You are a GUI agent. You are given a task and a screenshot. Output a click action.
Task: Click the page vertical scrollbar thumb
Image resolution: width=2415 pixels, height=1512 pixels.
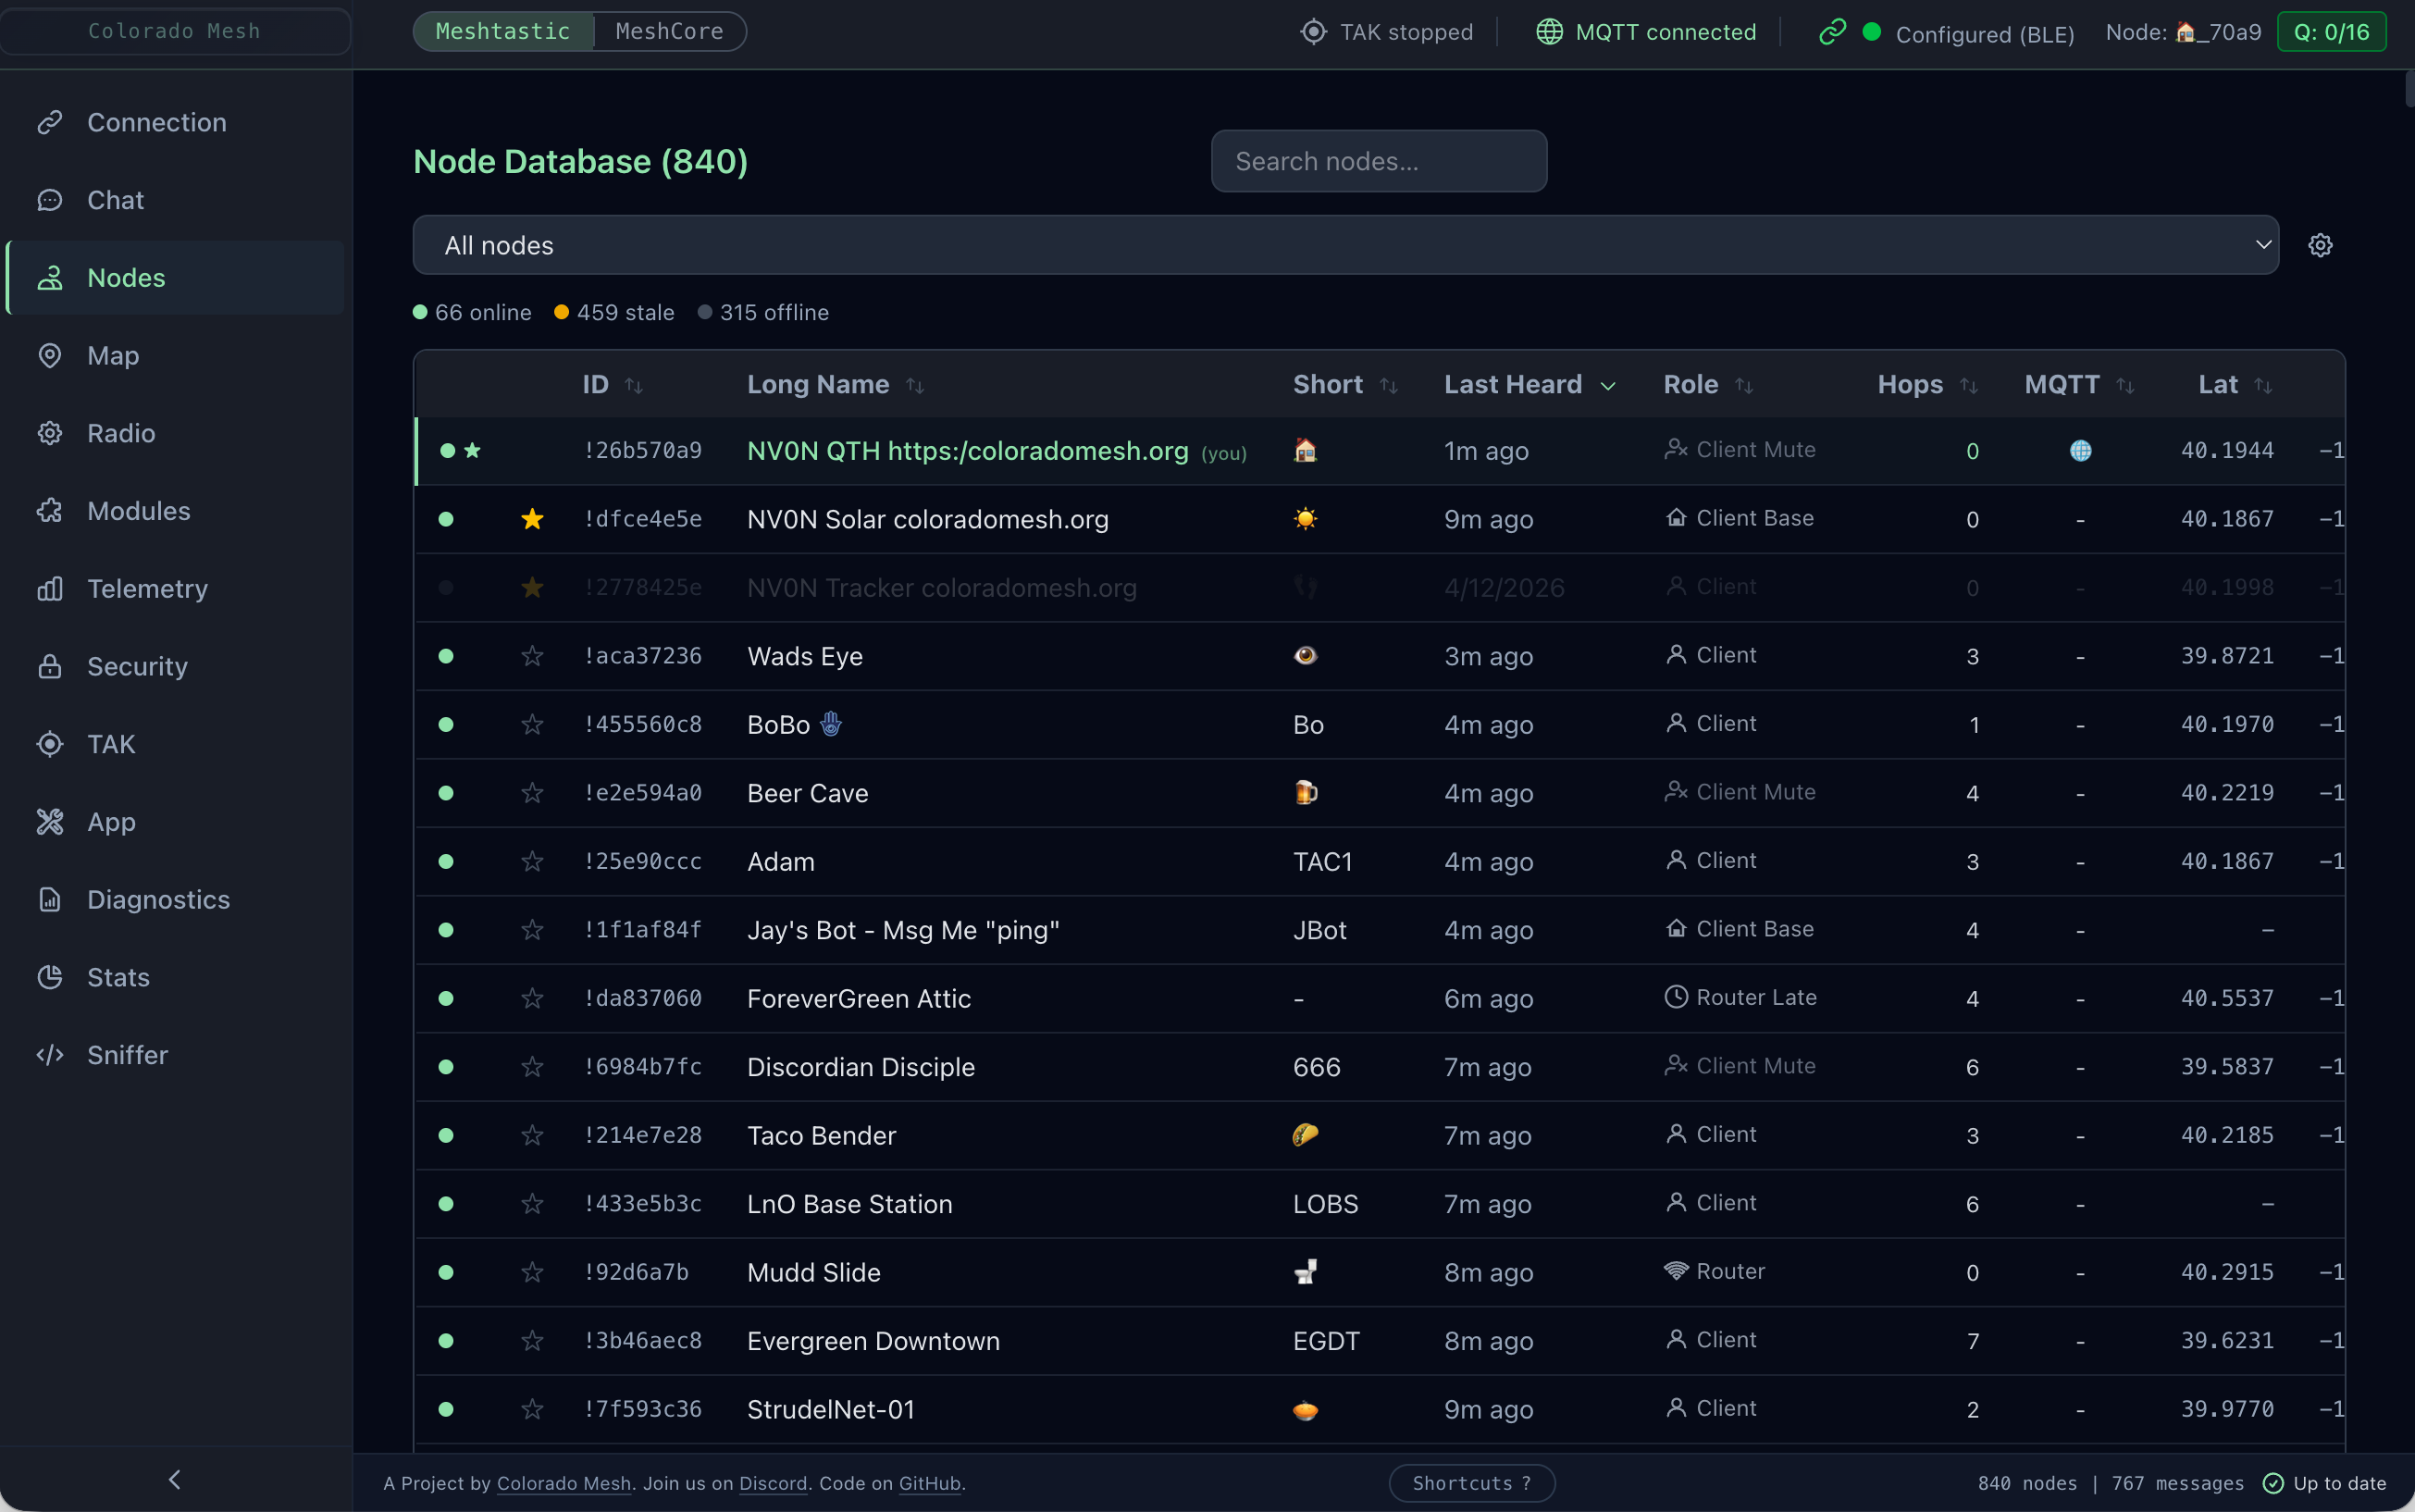click(x=2409, y=88)
